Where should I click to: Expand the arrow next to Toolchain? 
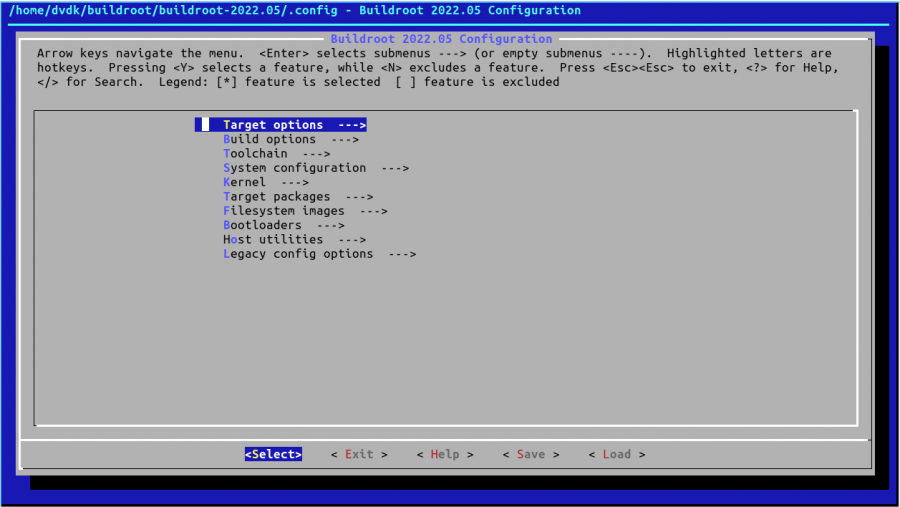point(316,154)
